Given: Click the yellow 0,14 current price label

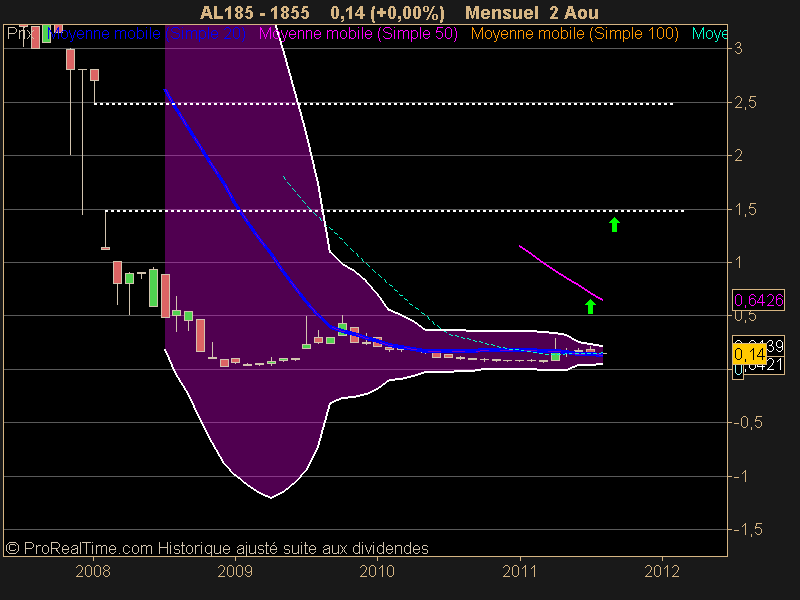Looking at the screenshot, I should tap(749, 354).
